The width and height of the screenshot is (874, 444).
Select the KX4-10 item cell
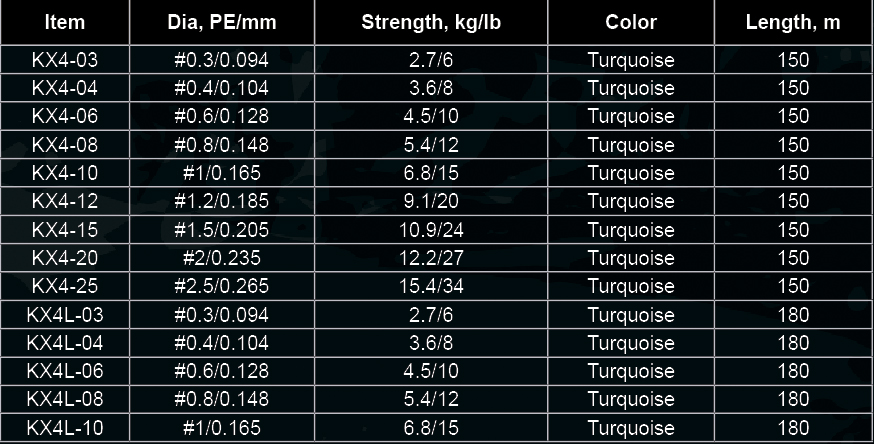tap(65, 173)
